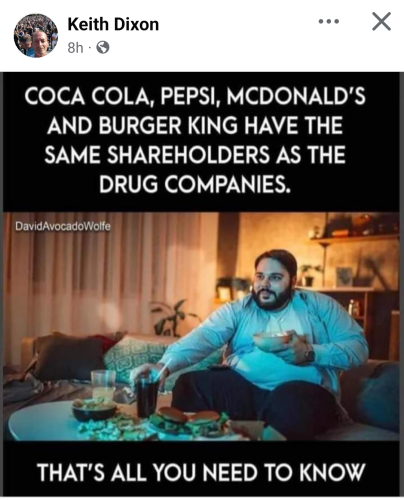Click the potted plant behind the couch
This screenshot has width=404, height=500.
172,318
